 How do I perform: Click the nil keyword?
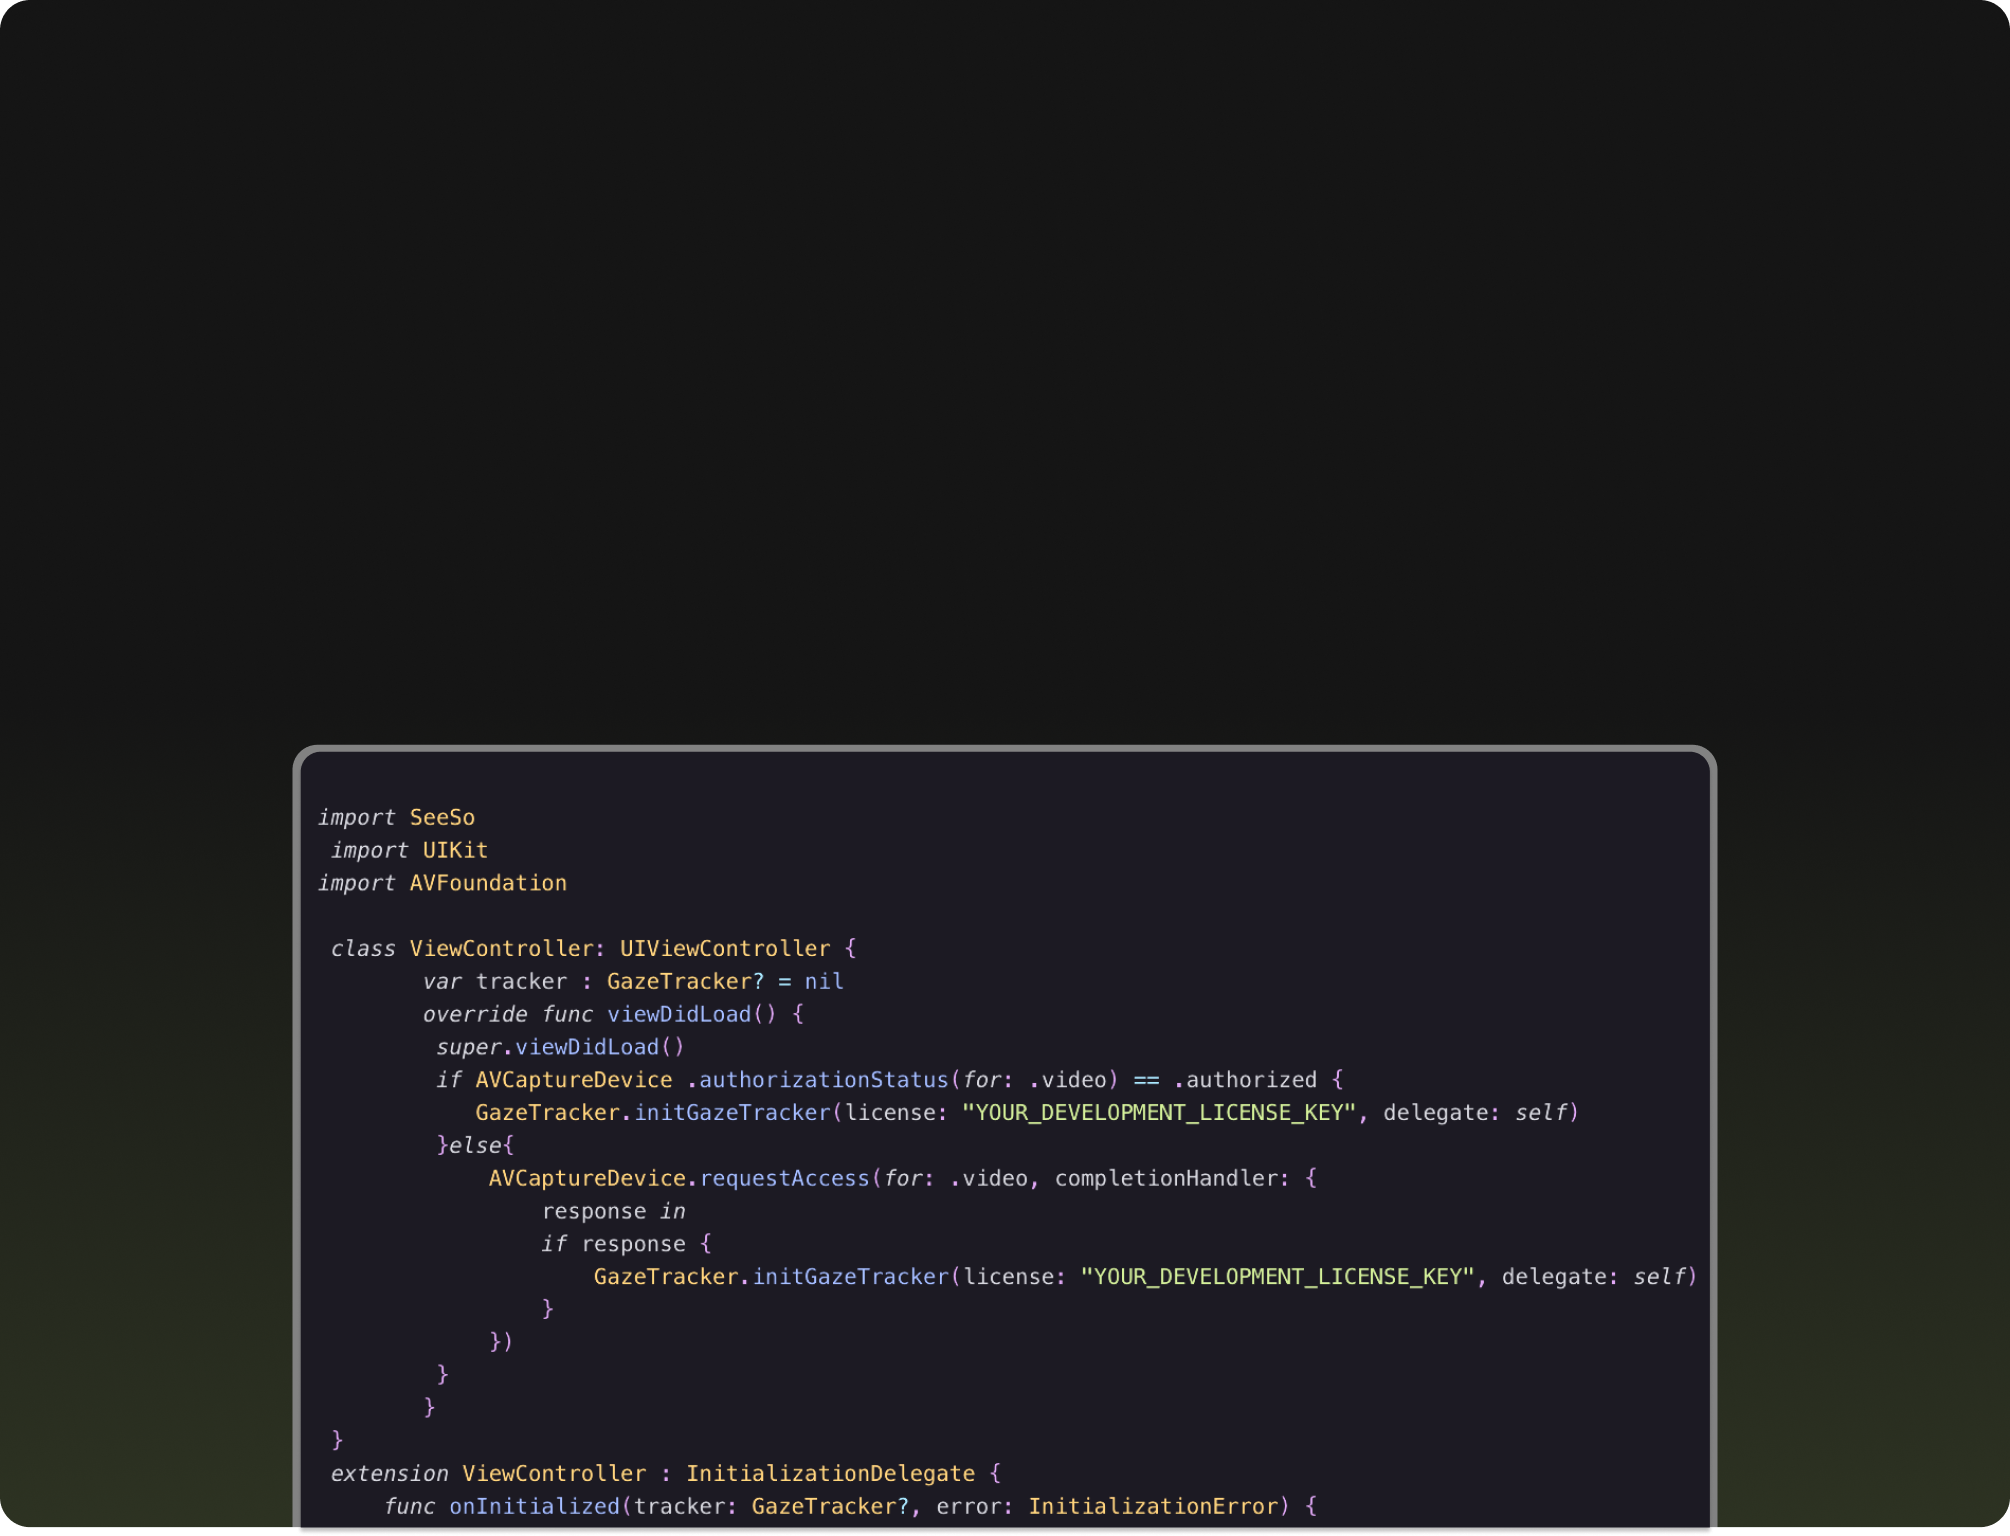click(824, 981)
